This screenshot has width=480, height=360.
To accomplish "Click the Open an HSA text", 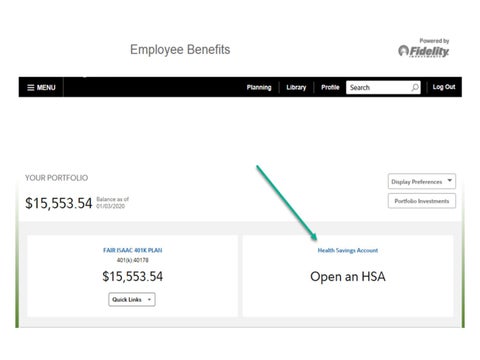I will [x=348, y=277].
